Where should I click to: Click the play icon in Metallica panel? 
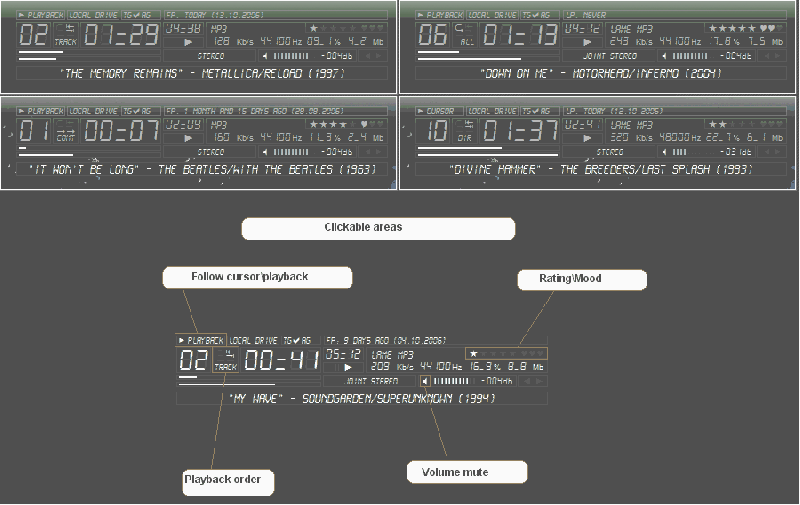tap(188, 42)
